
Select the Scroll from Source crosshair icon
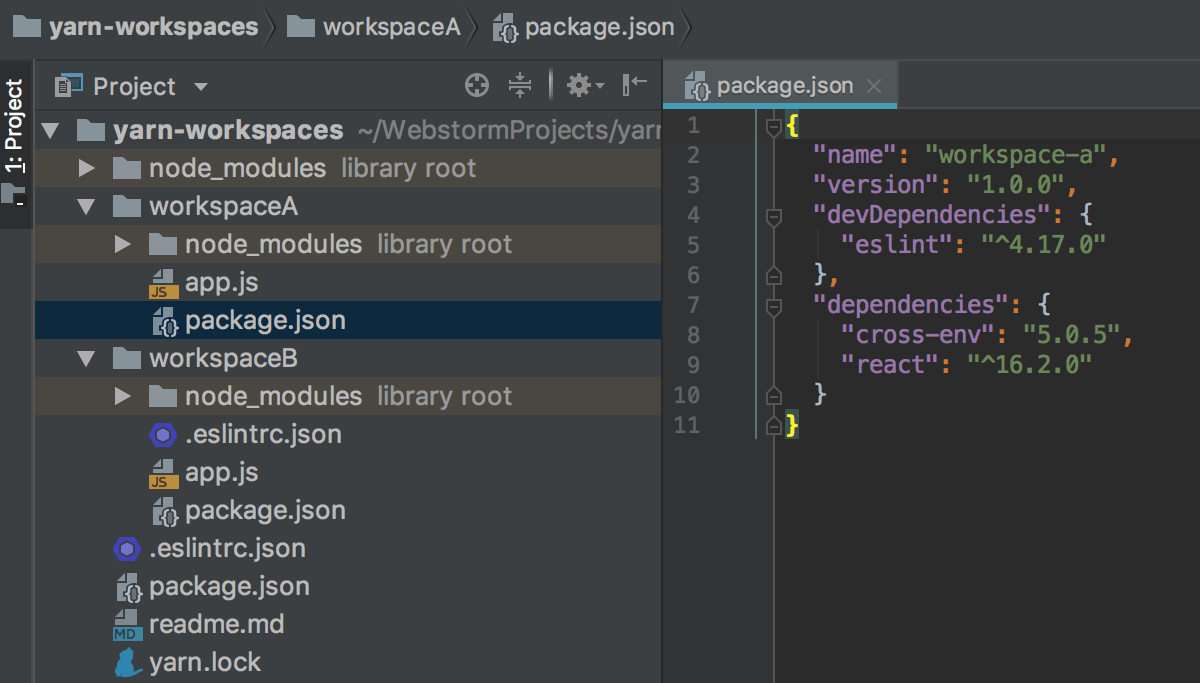(x=477, y=85)
